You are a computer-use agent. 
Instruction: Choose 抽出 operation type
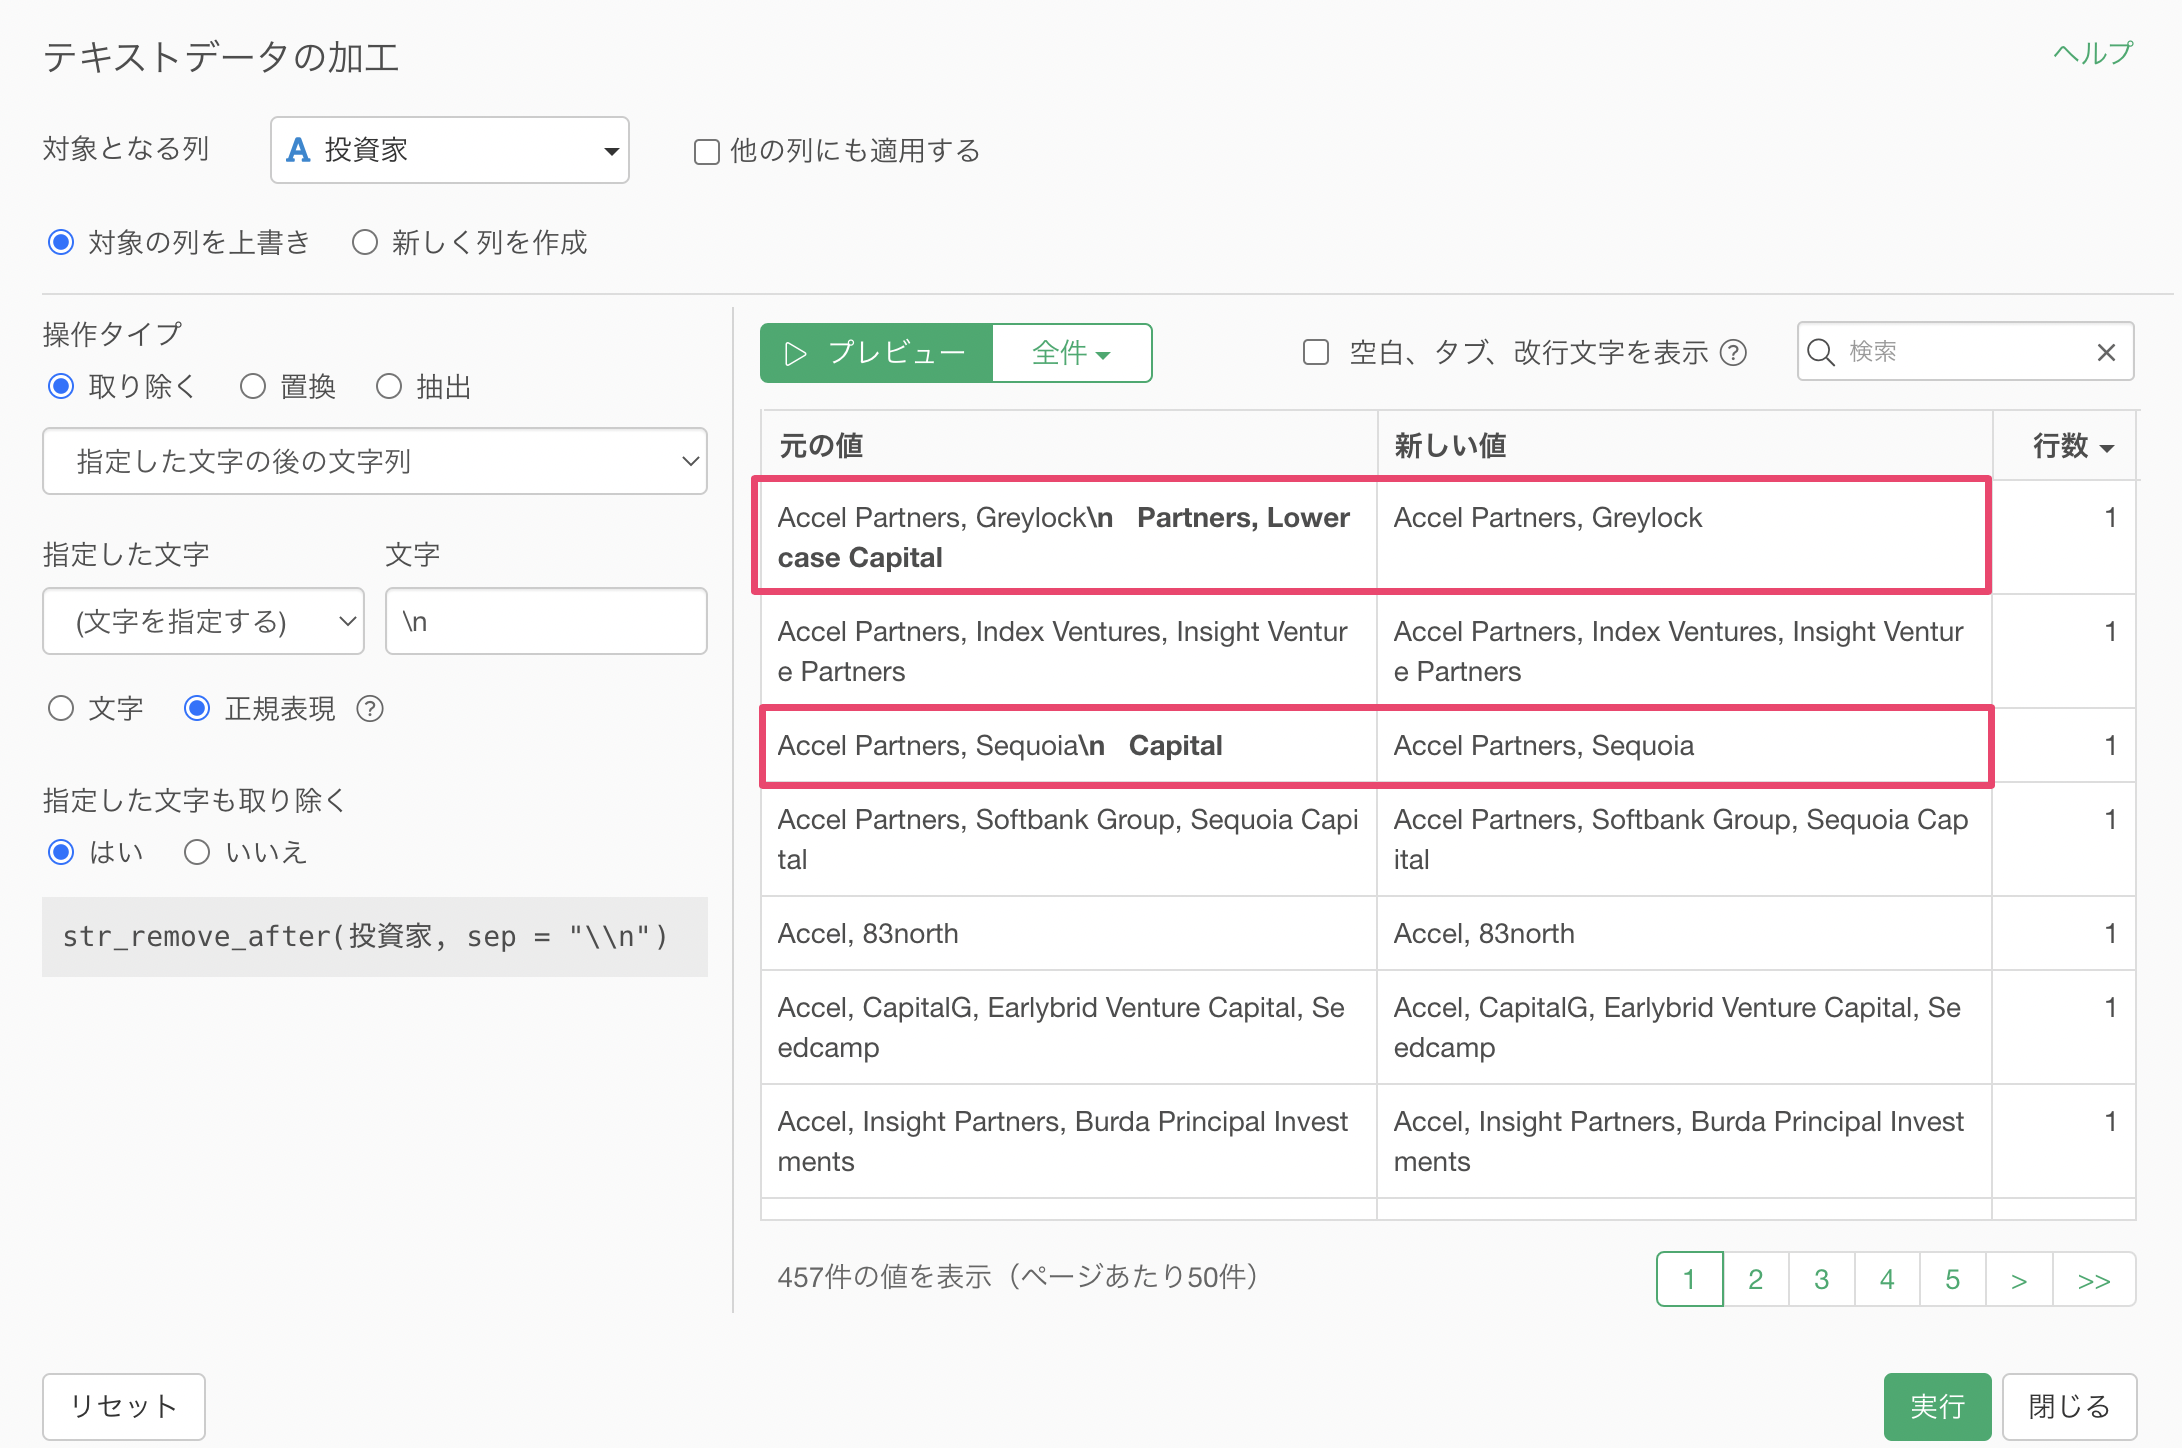click(389, 386)
